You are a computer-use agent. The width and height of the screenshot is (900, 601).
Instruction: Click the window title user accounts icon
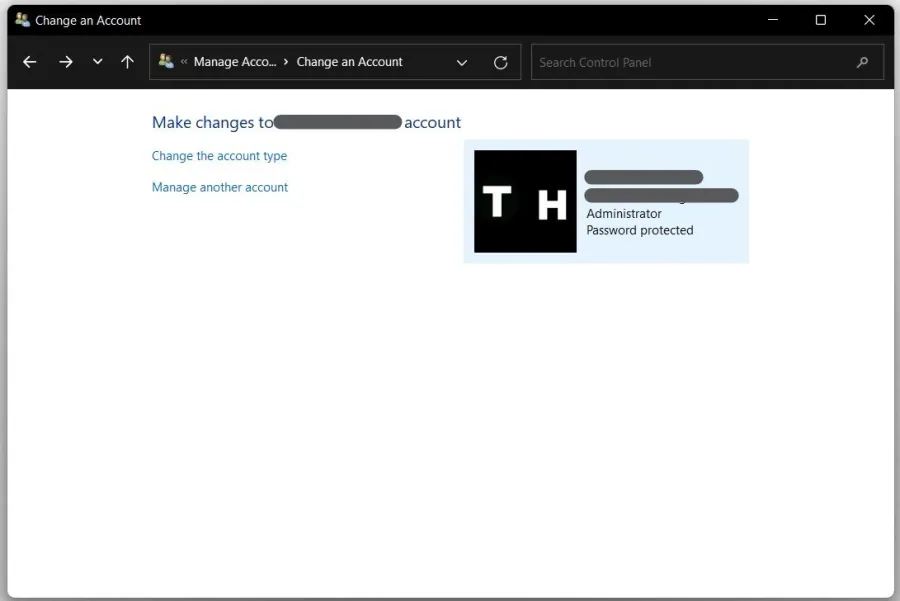coord(22,20)
